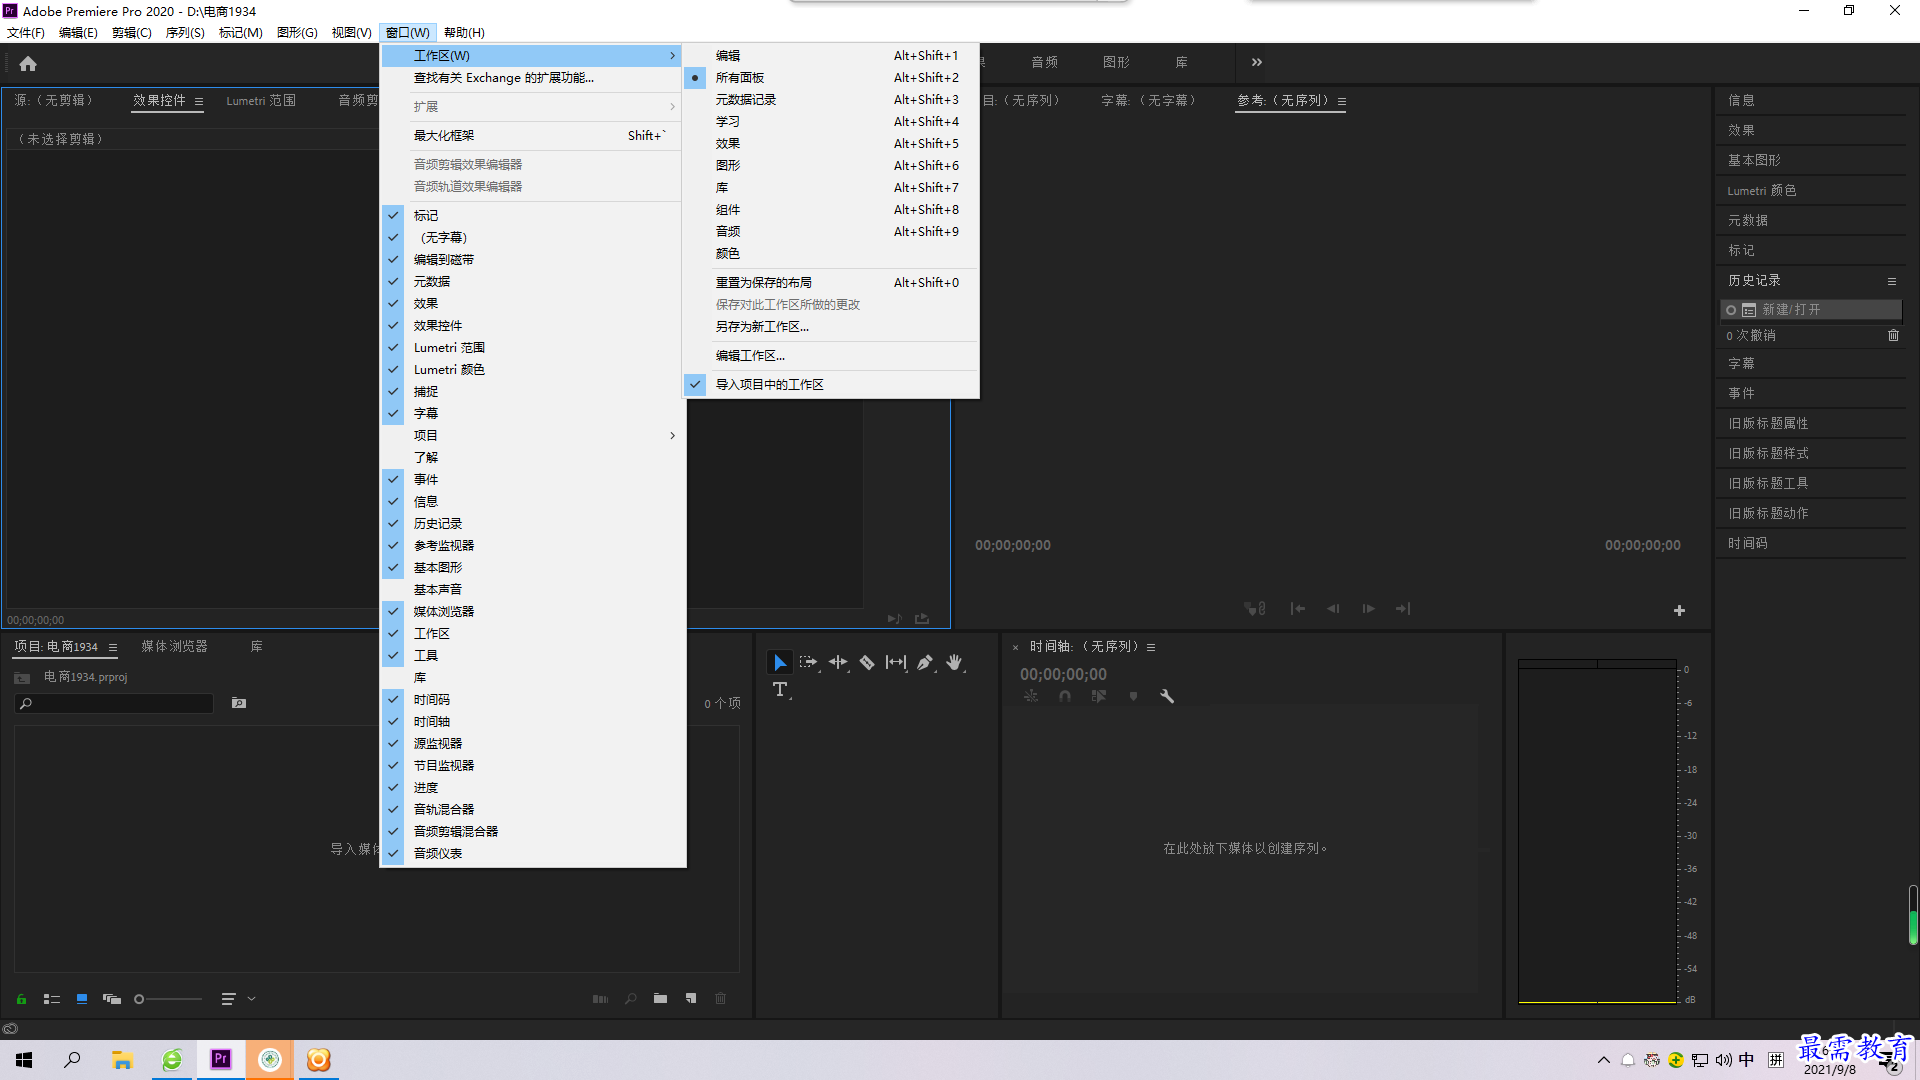The width and height of the screenshot is (1920, 1080).
Task: Open 文件(F) menu
Action: [26, 33]
